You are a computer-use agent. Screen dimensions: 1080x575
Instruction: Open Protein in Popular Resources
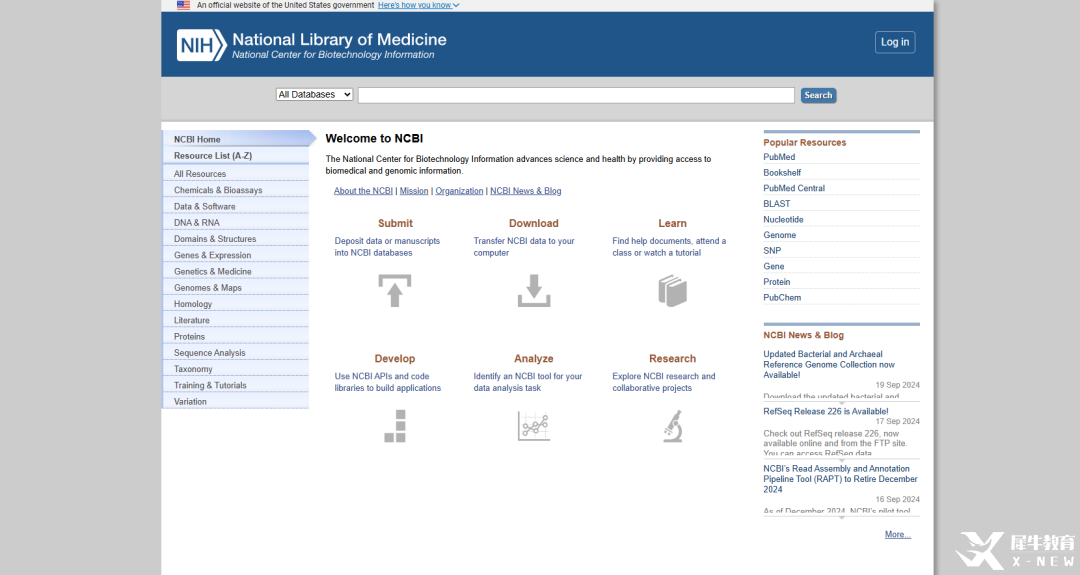pos(776,282)
